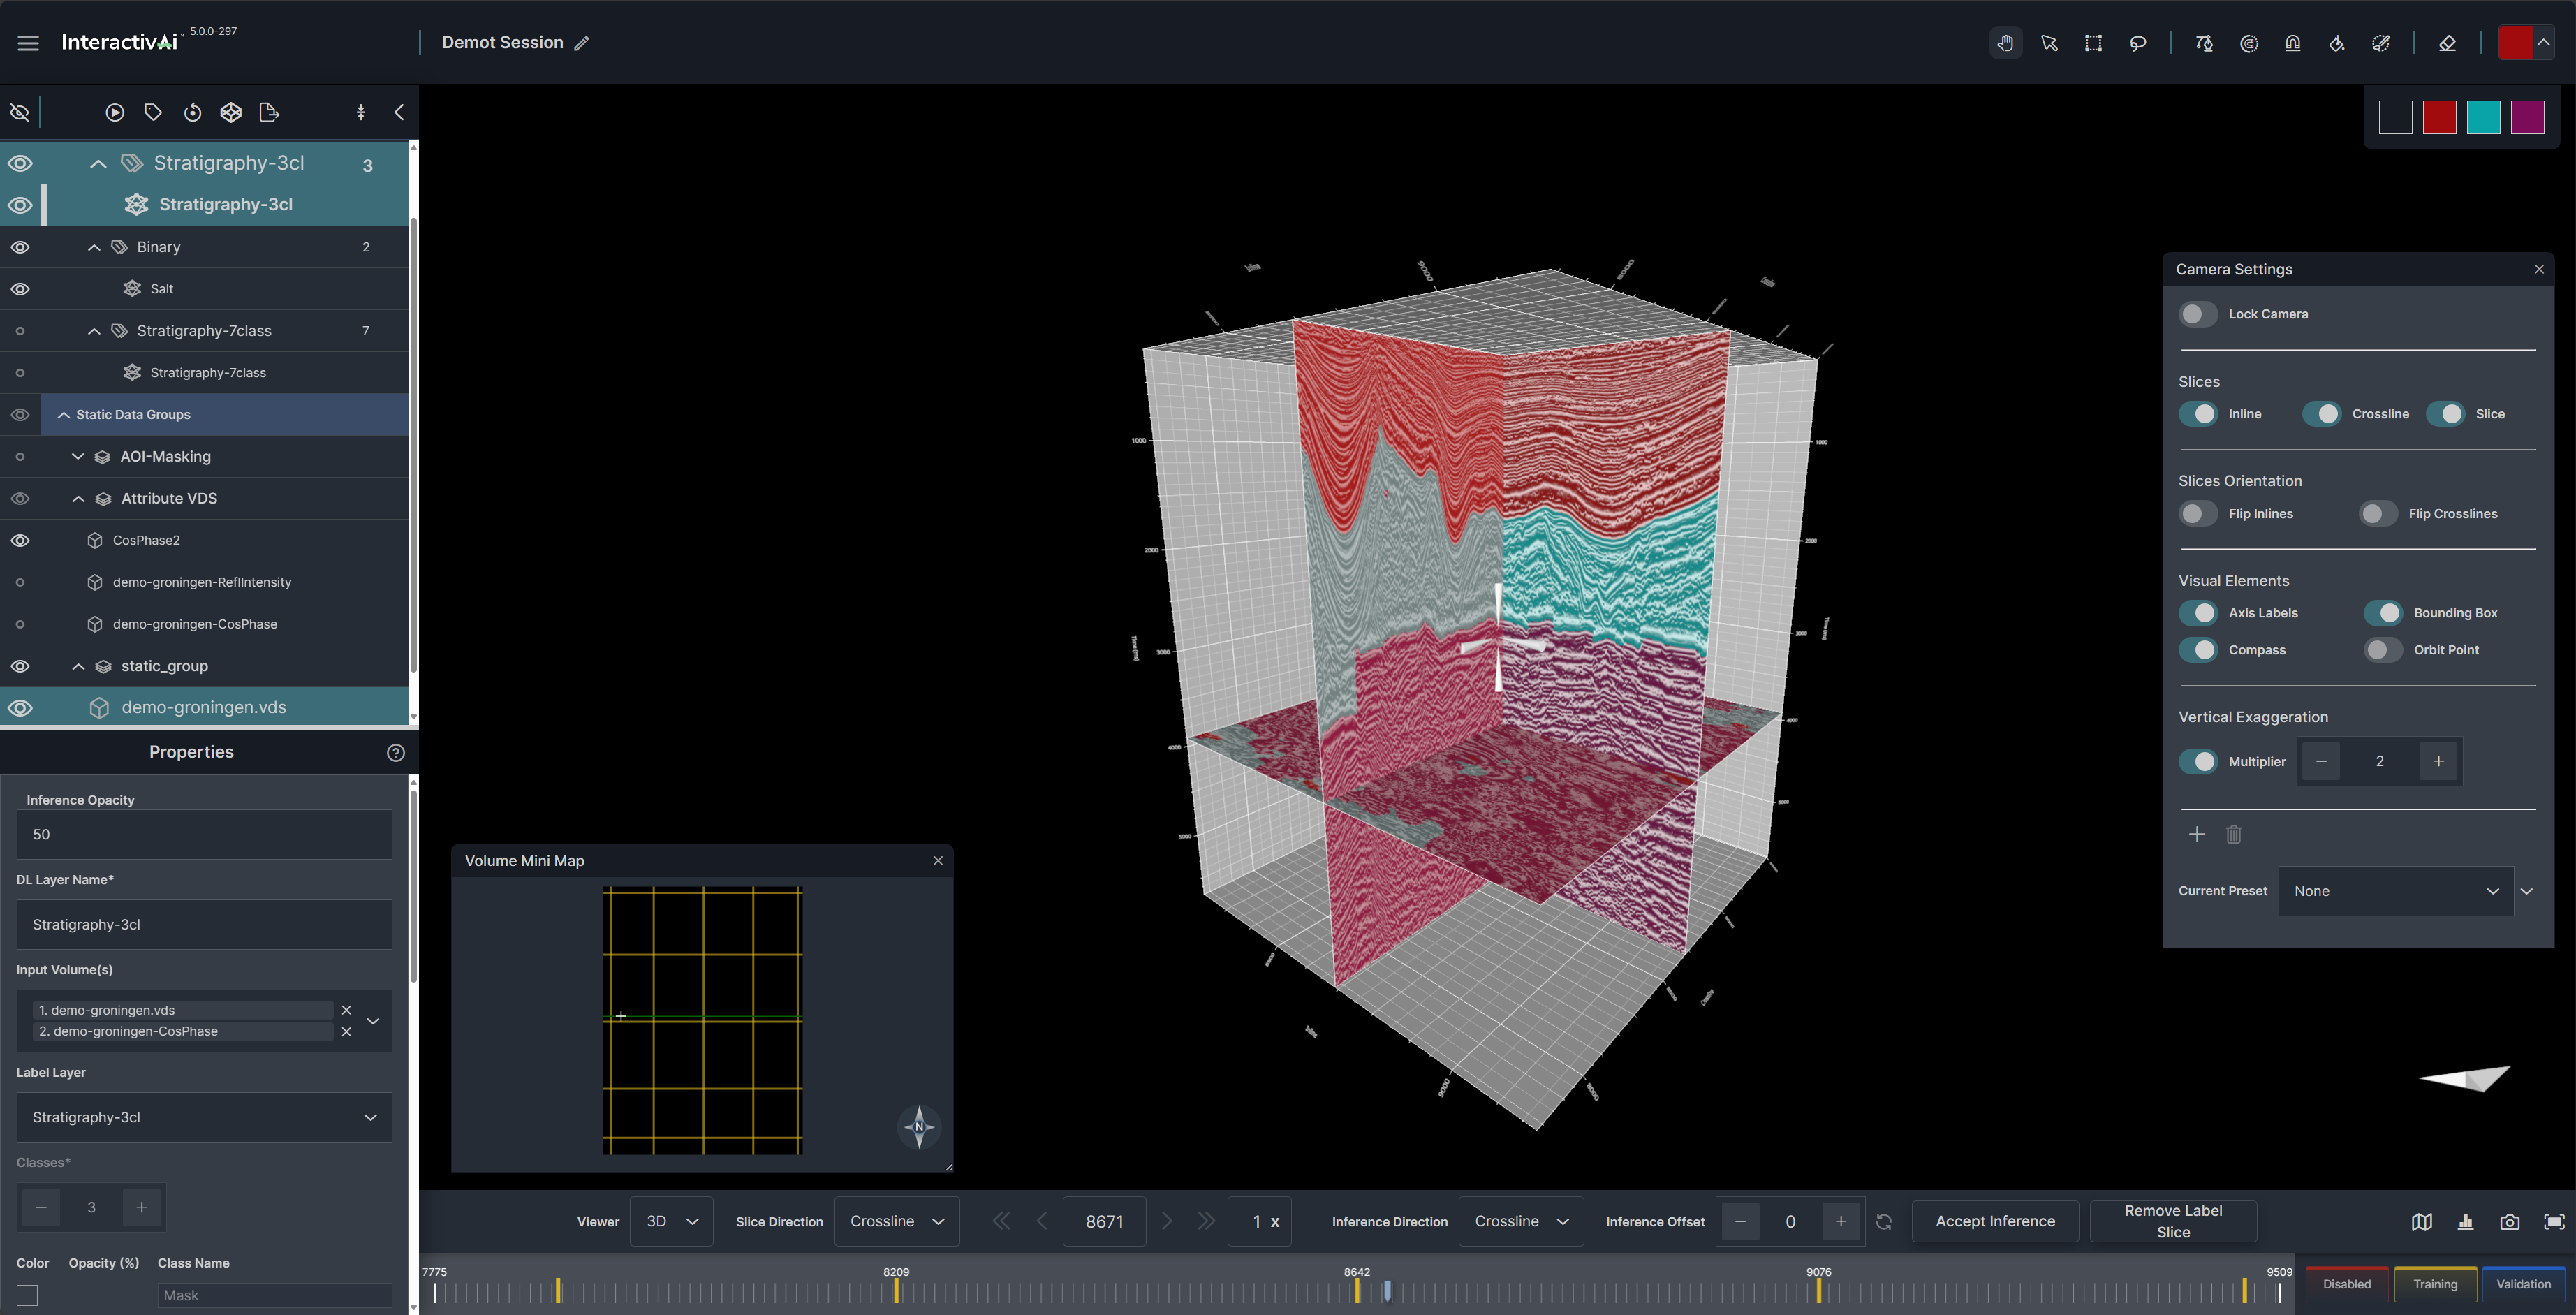Open the hamburger main menu
Image resolution: width=2576 pixels, height=1315 pixels.
[x=28, y=43]
